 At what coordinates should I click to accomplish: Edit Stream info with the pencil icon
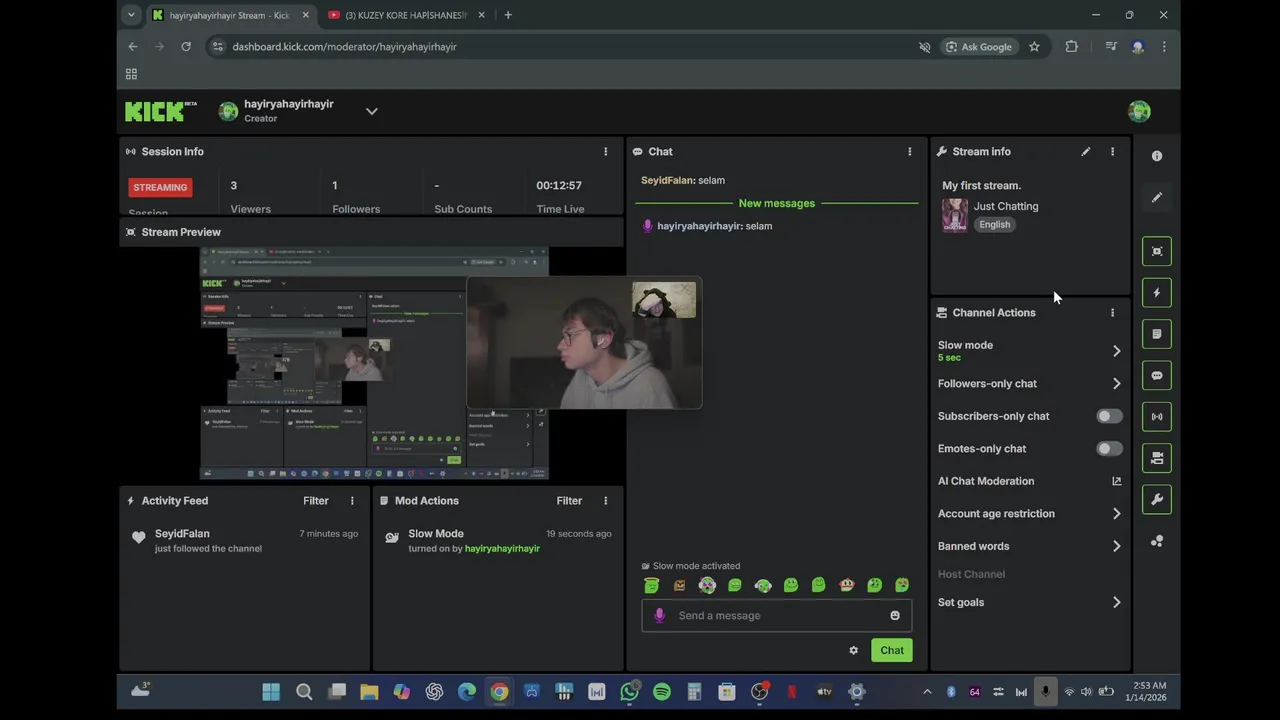pyautogui.click(x=1086, y=152)
